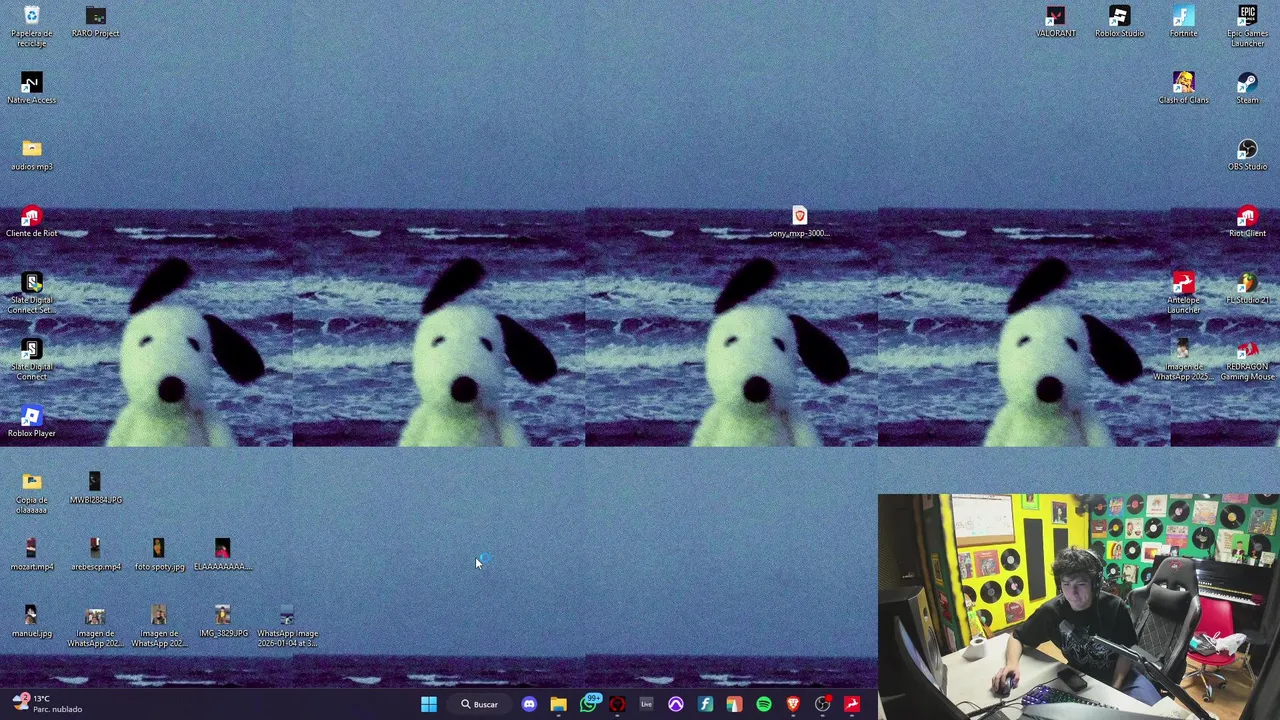Viewport: 1280px width, 720px height.
Task: Launch the Fortnite desktop shortcut
Action: tap(1183, 22)
